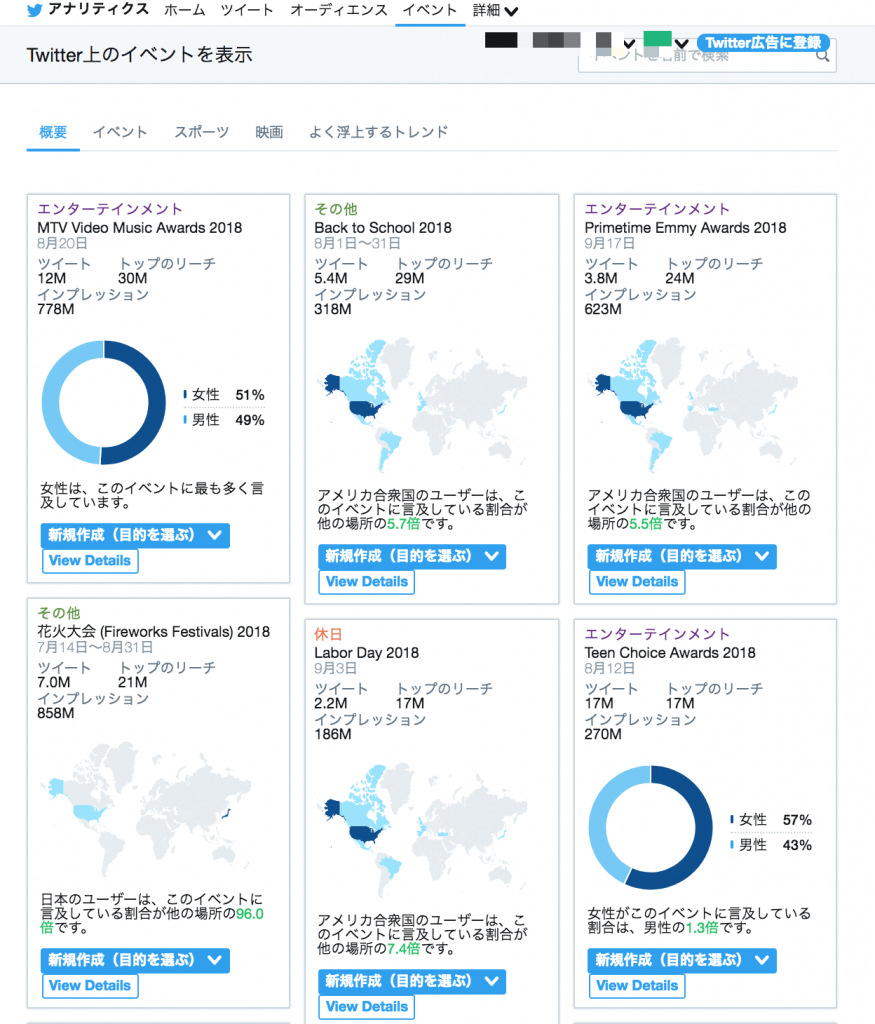Click 女性 legend marker in Teen Choice card
This screenshot has width=875, height=1024.
pyautogui.click(x=732, y=820)
